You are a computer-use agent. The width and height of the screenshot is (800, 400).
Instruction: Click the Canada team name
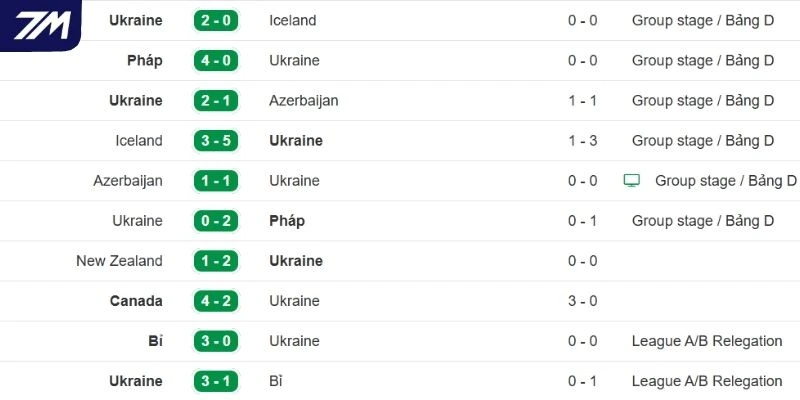(x=135, y=301)
